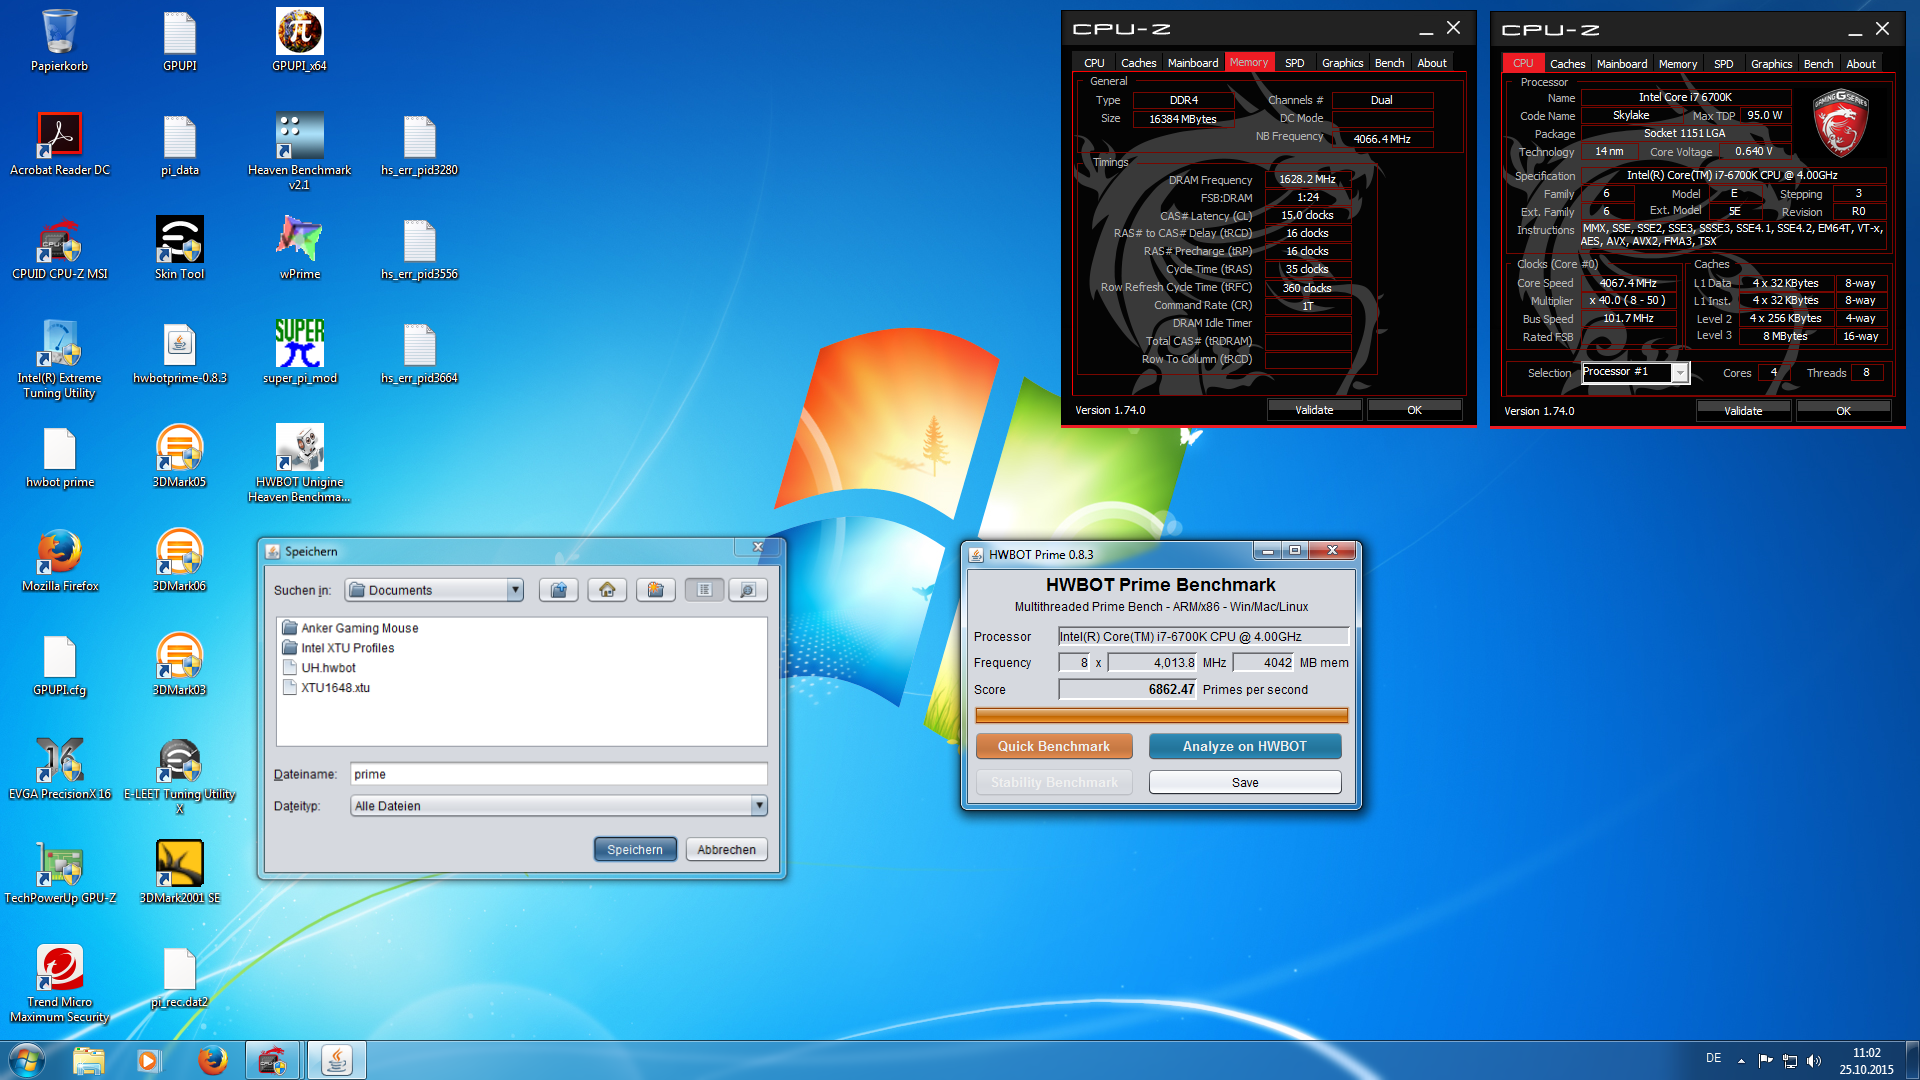1920x1080 pixels.
Task: Show hidden tray icons arrow
Action: click(1741, 1060)
